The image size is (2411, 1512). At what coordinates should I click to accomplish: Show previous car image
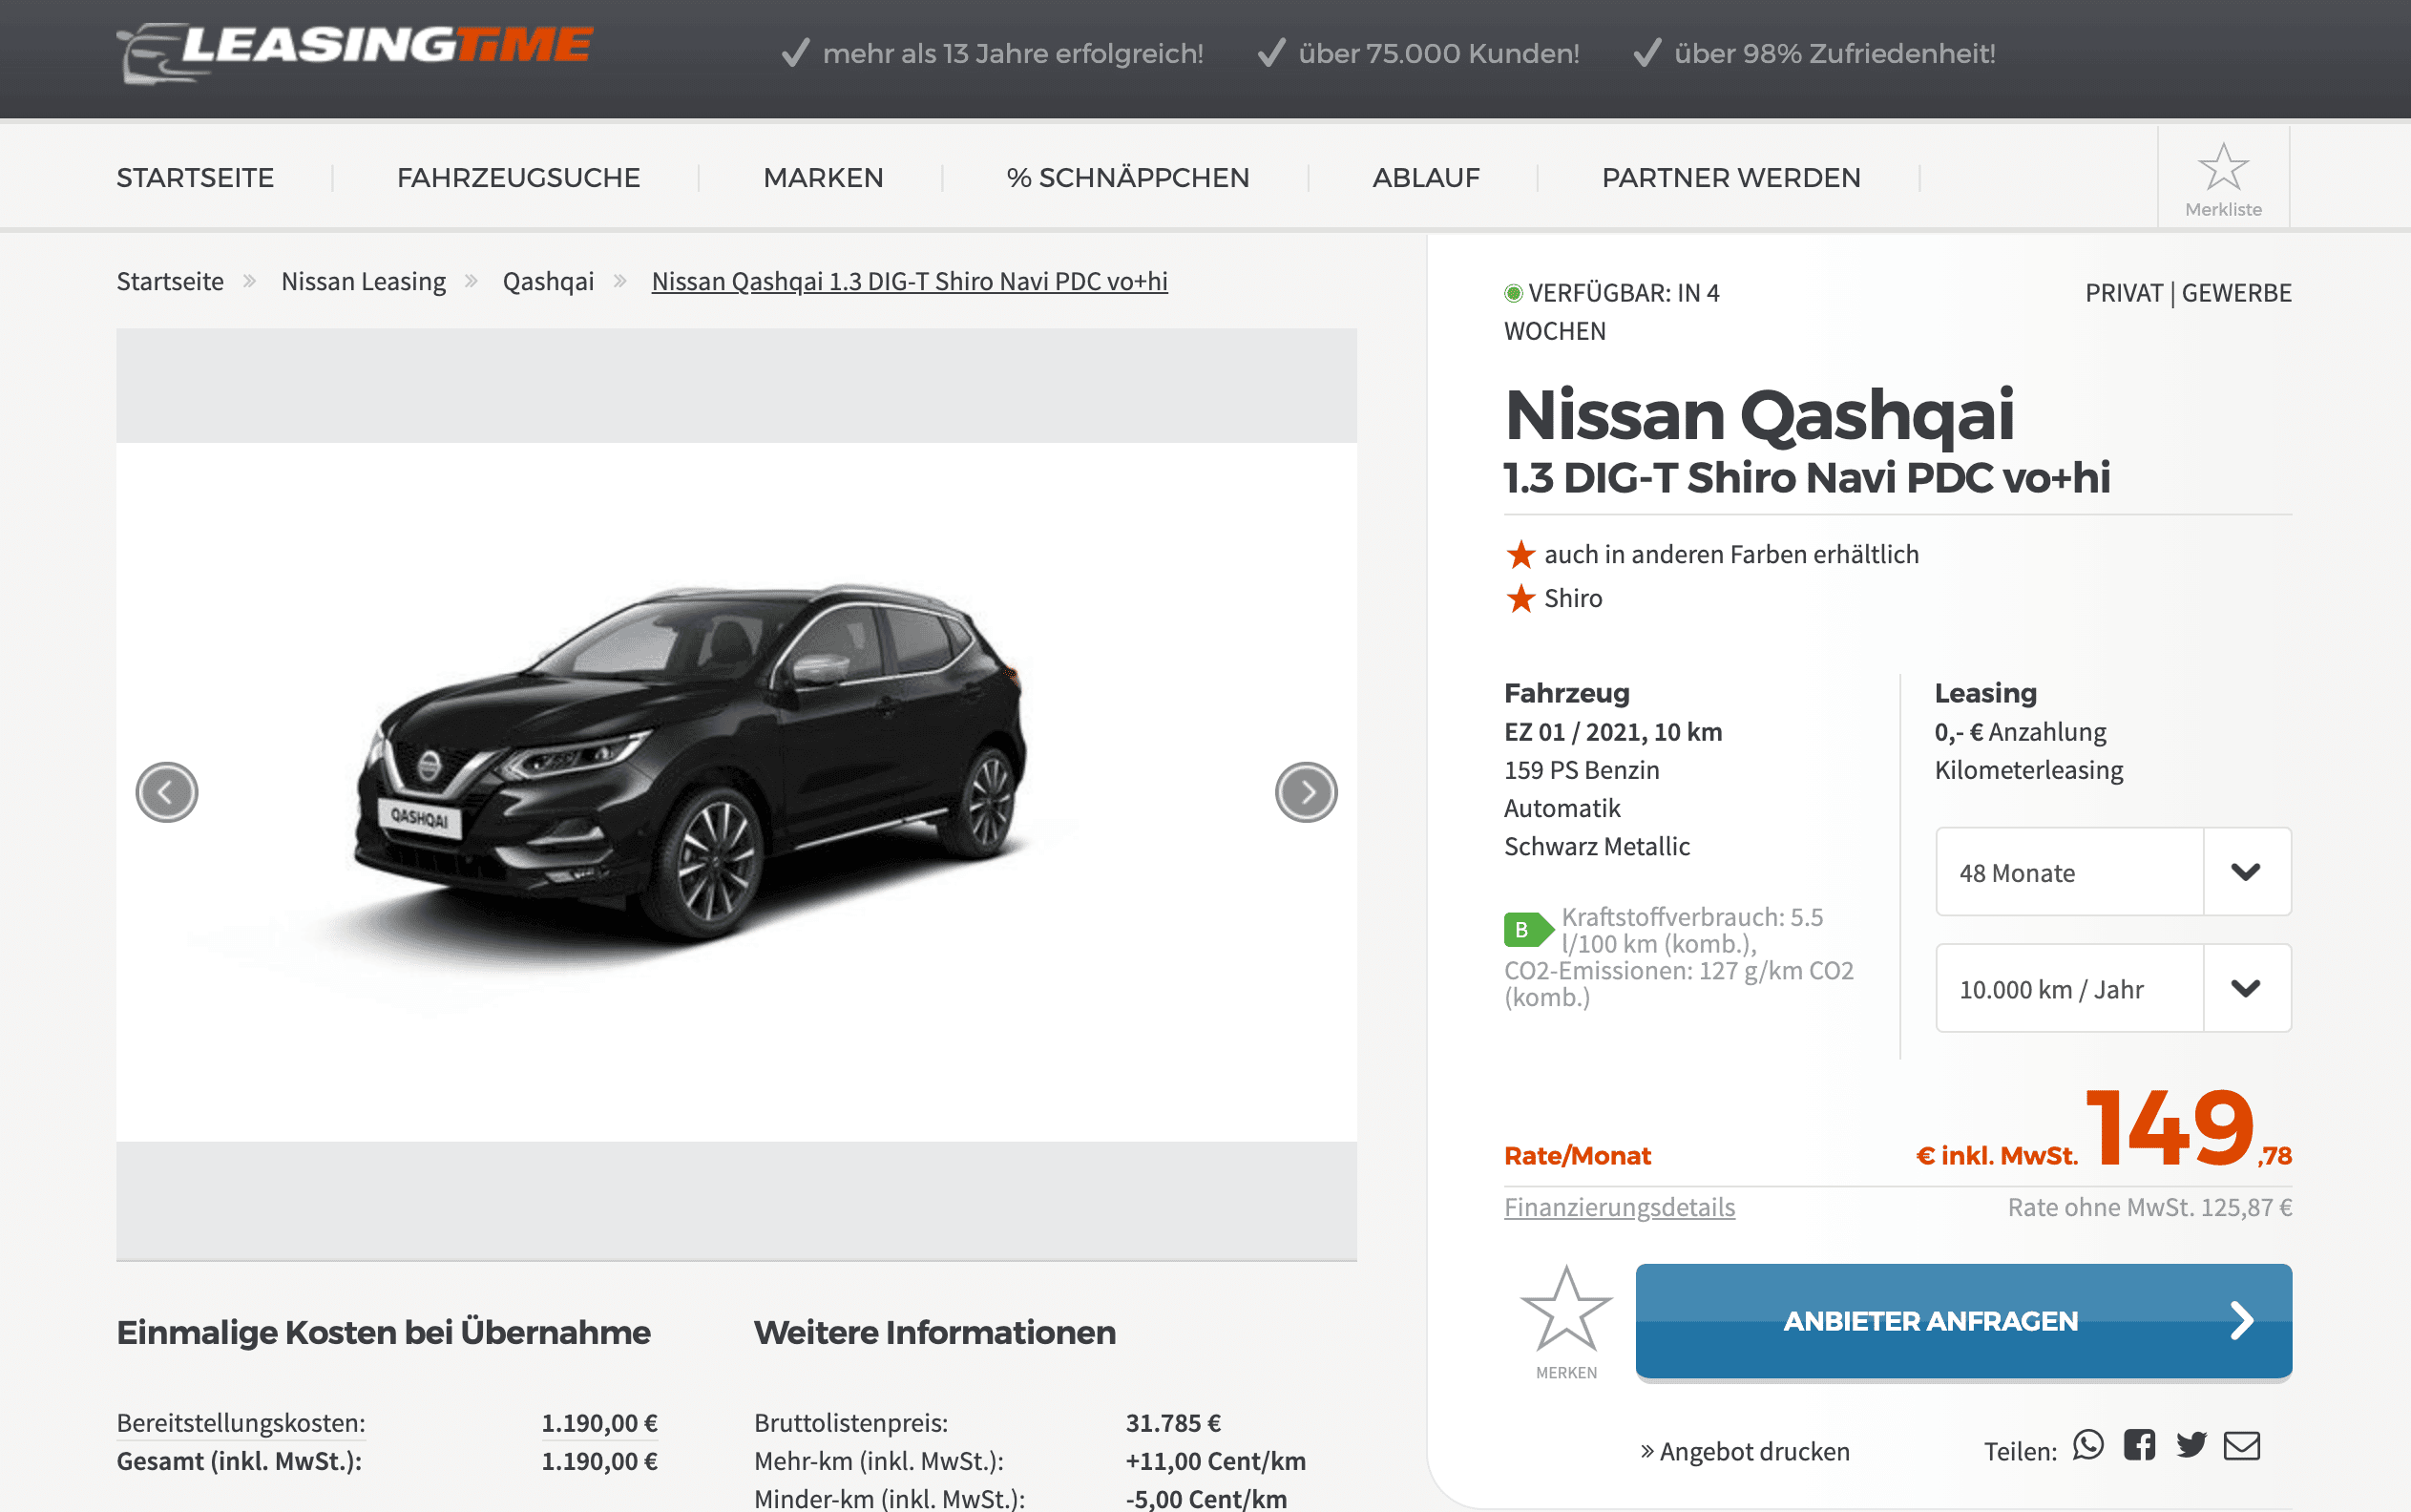167,792
